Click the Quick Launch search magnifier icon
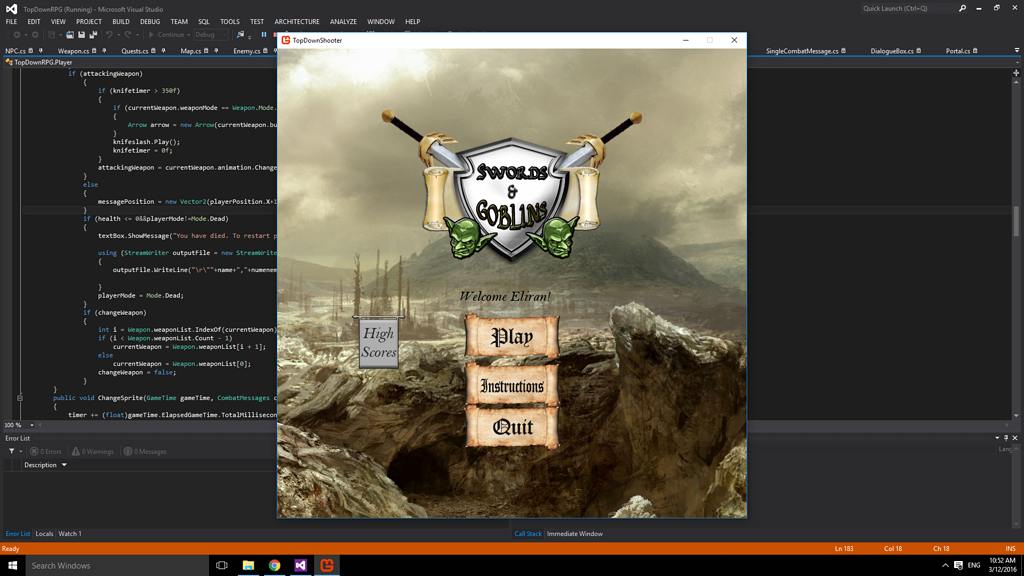This screenshot has height=576, width=1024. coord(962,8)
